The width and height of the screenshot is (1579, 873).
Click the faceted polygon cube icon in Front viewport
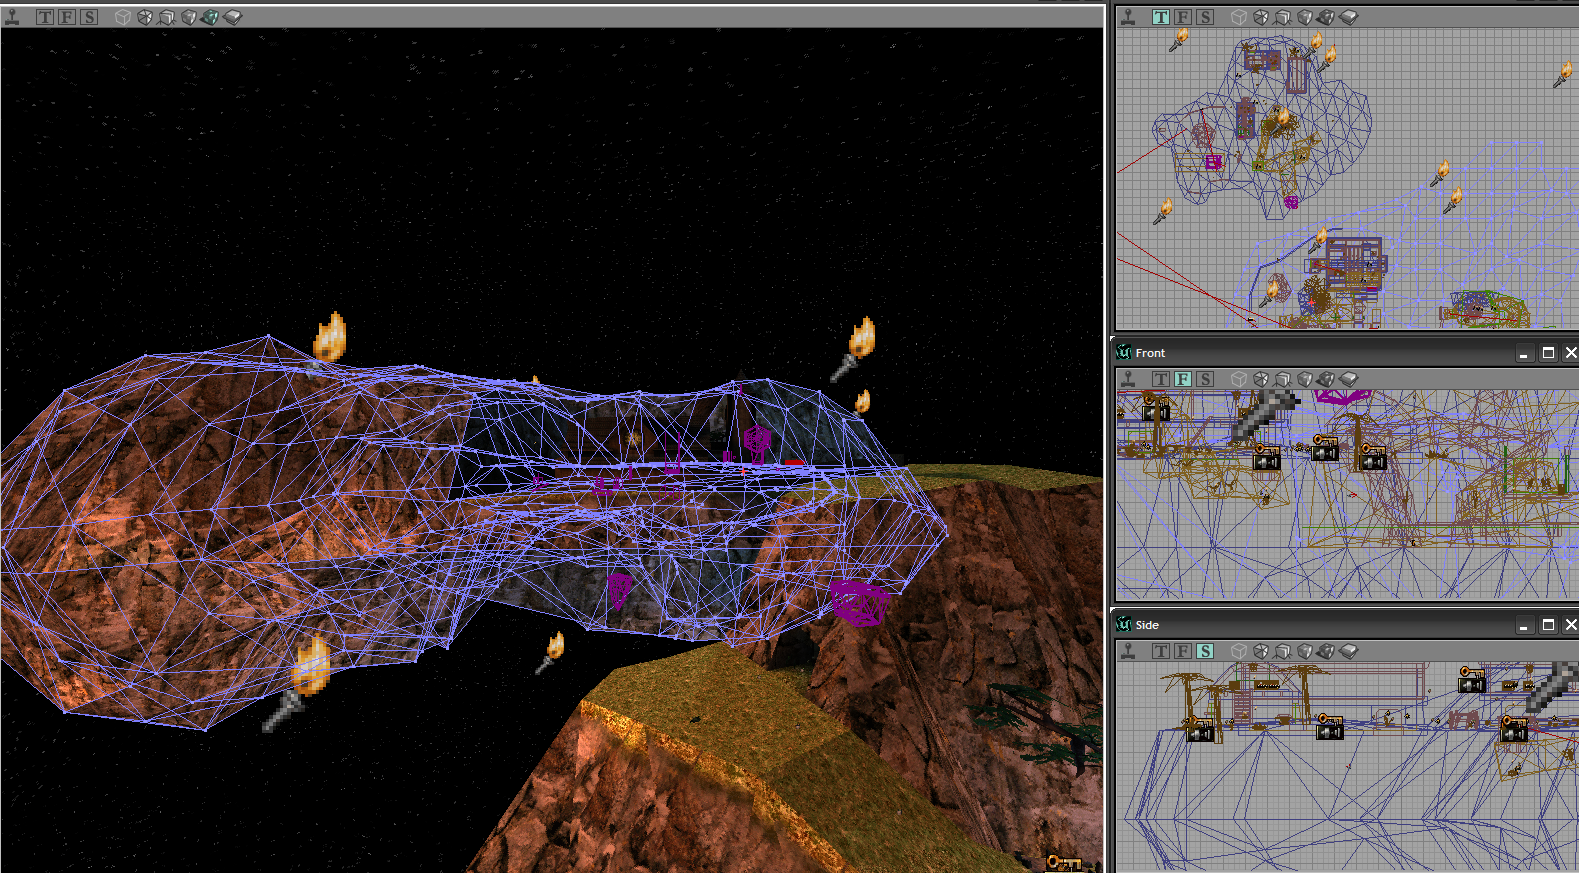click(x=1261, y=379)
